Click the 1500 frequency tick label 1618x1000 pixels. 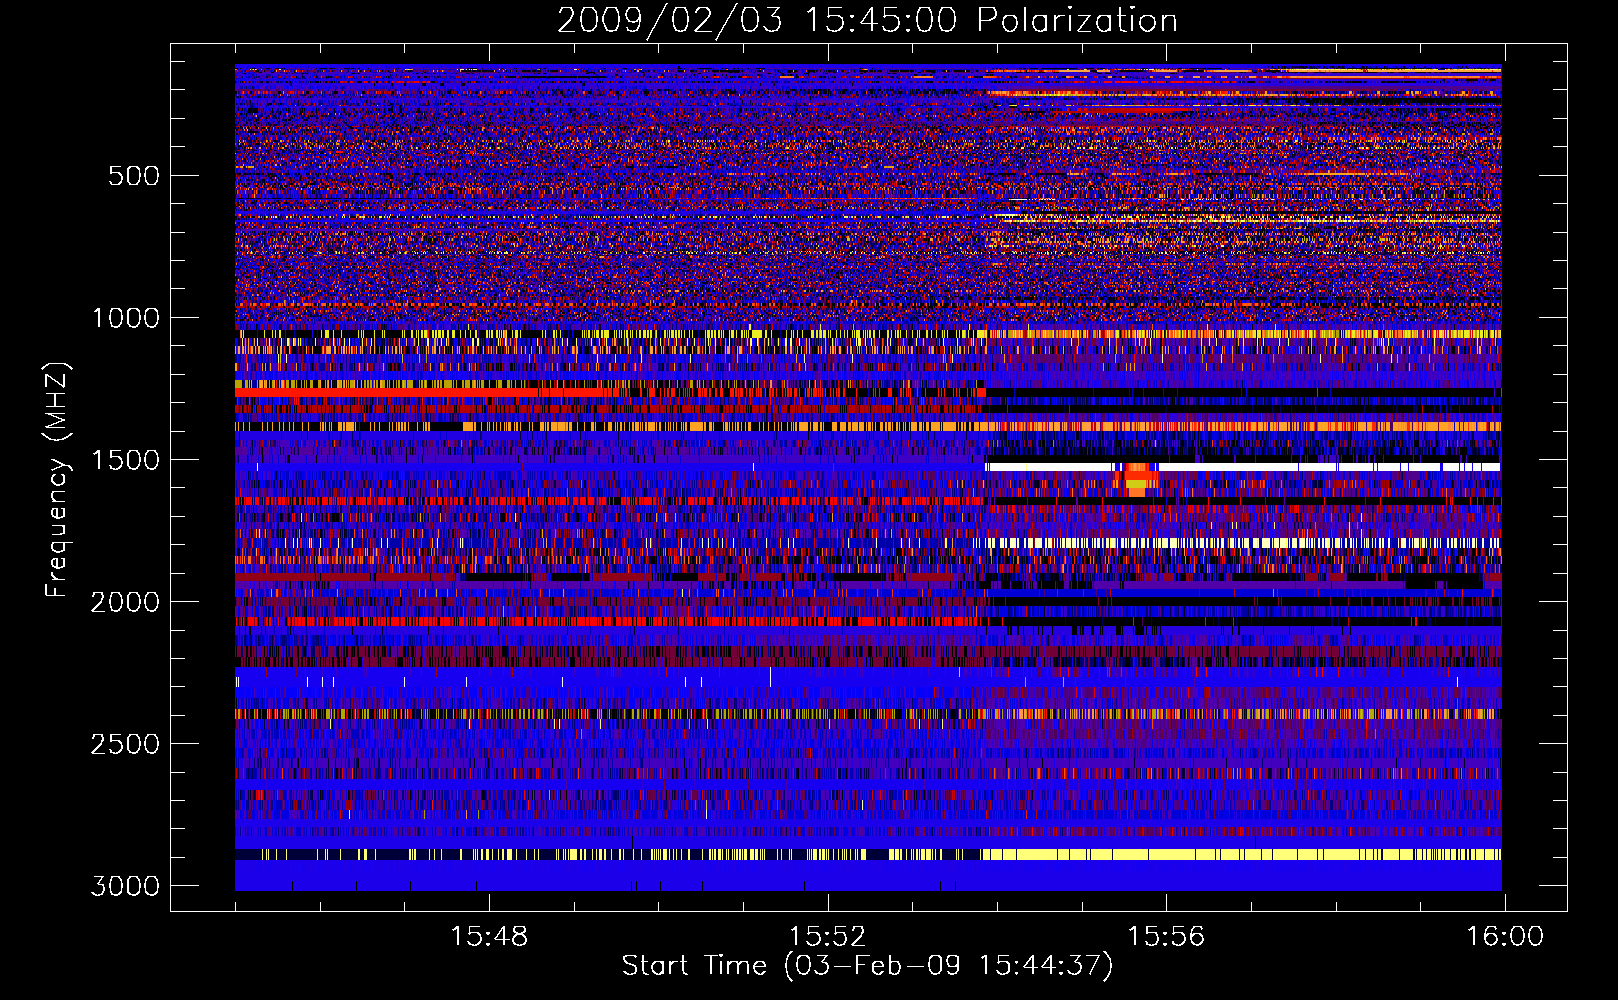[x=125, y=460]
